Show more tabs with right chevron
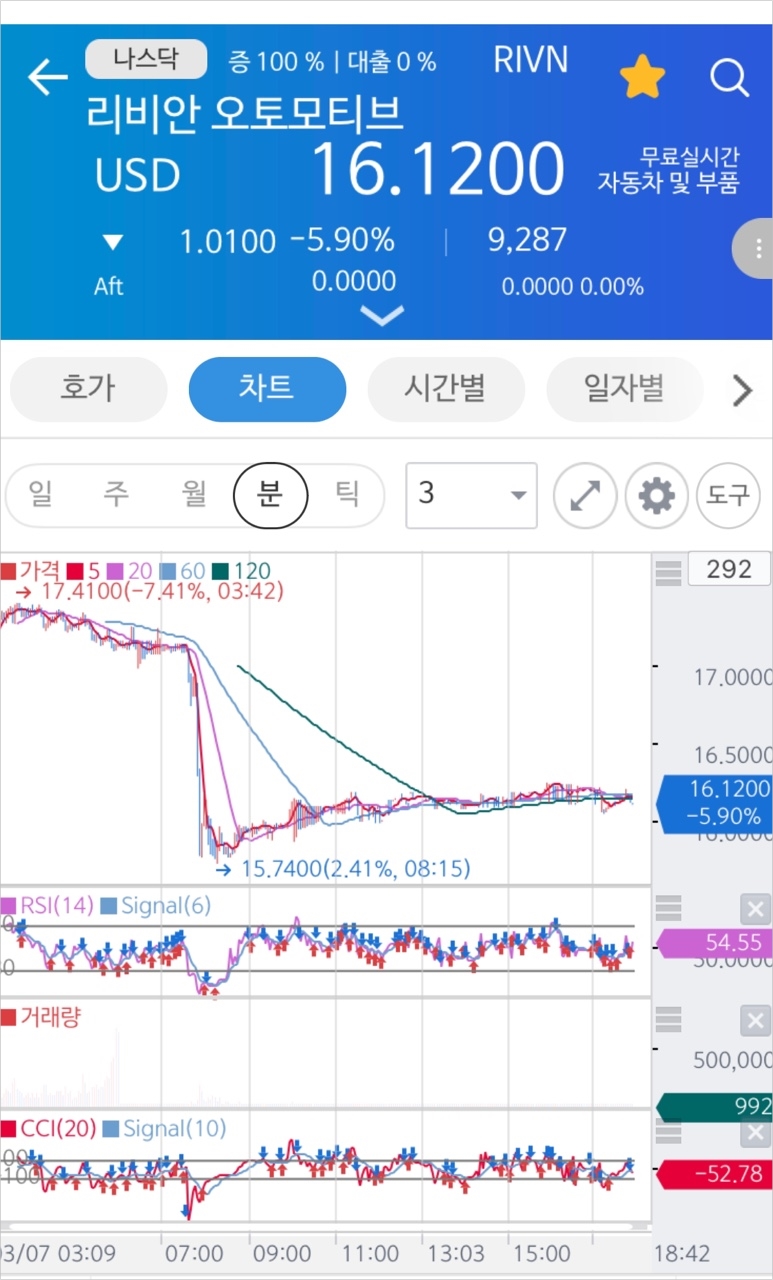773x1280 pixels. (742, 390)
